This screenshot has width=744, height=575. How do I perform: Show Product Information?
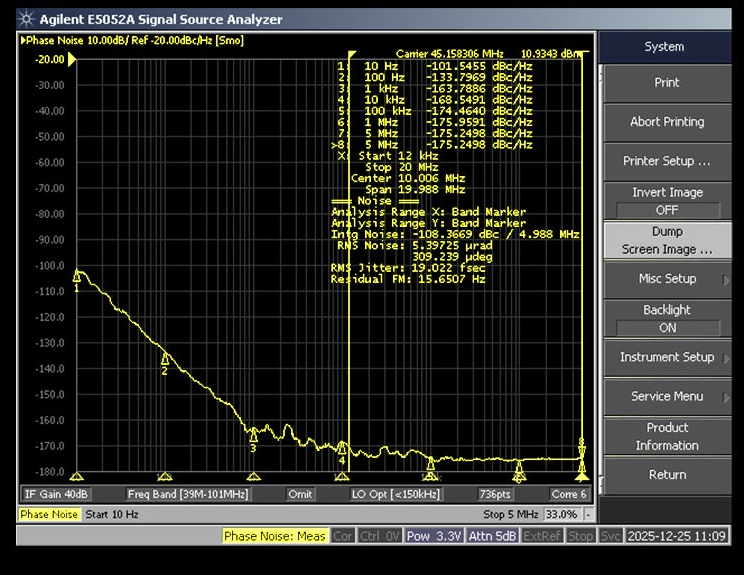click(x=667, y=436)
